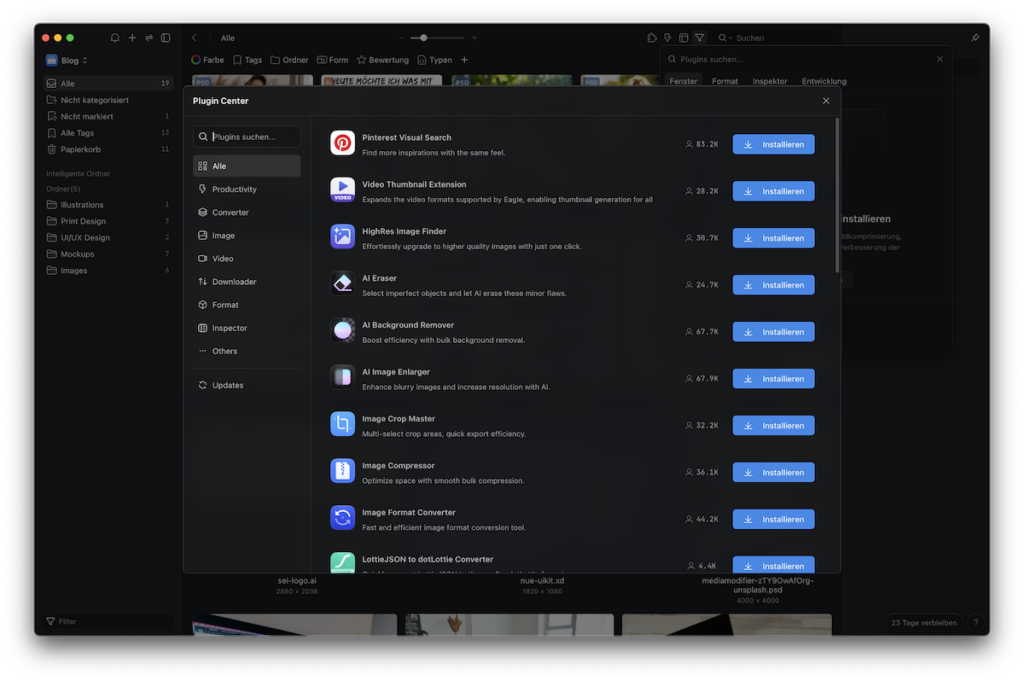Click the switch arrows icon in sidebar header
The width and height of the screenshot is (1024, 681).
tap(149, 38)
